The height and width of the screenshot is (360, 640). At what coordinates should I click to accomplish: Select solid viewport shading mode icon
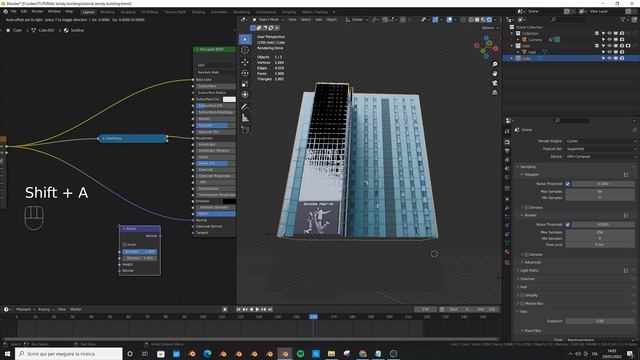(x=477, y=20)
